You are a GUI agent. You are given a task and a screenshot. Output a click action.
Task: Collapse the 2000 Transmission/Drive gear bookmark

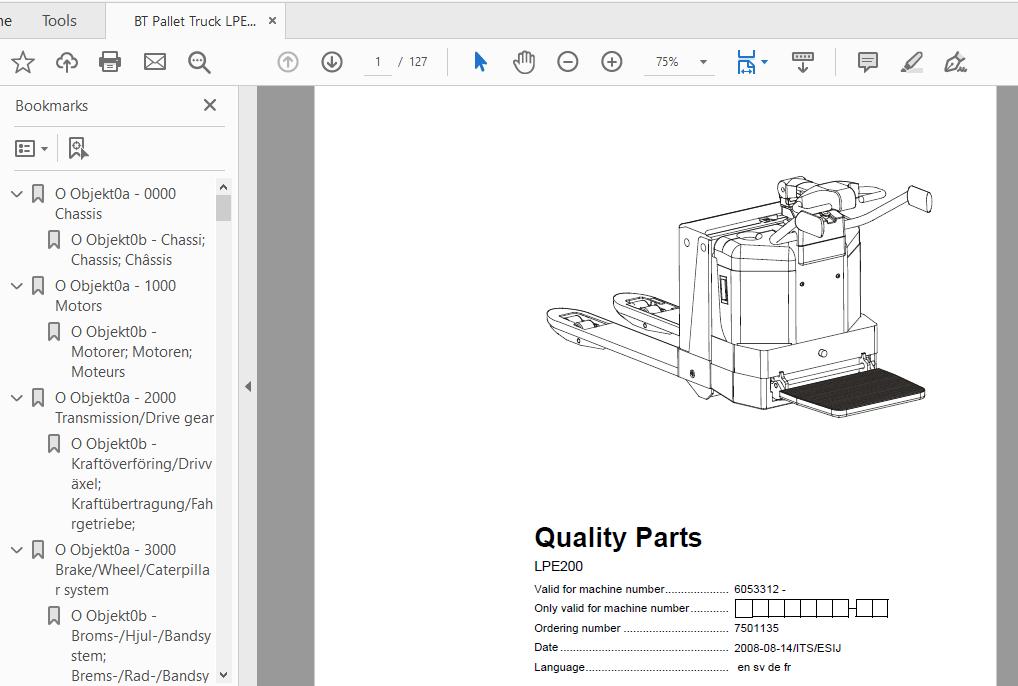click(18, 398)
